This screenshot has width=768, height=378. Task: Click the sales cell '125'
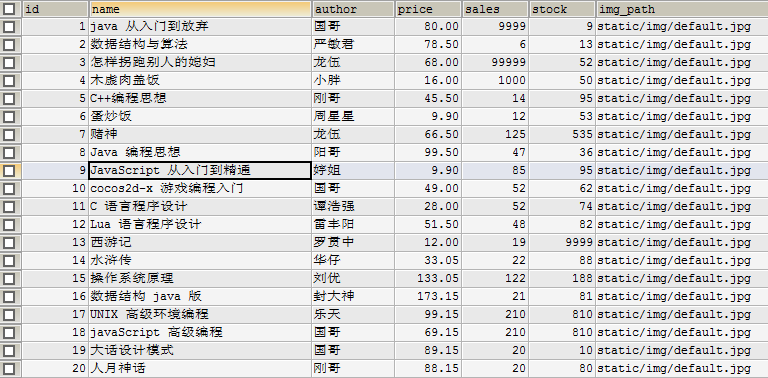tap(495, 134)
